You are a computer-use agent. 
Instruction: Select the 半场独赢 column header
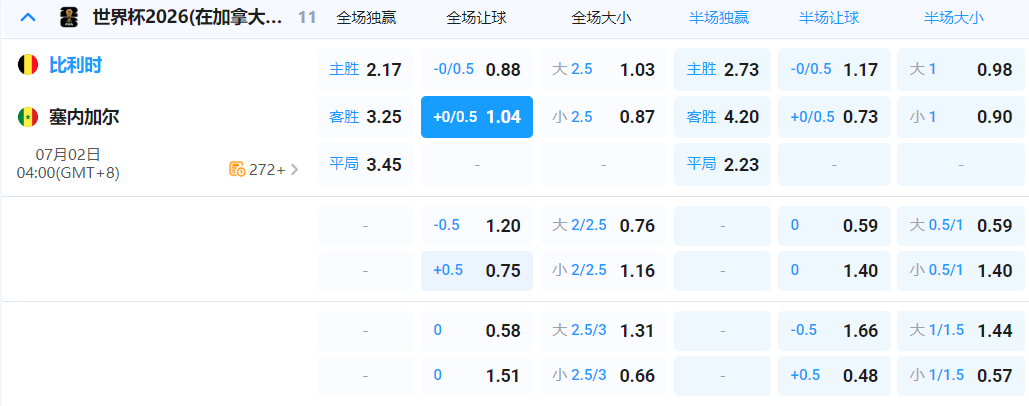719,18
